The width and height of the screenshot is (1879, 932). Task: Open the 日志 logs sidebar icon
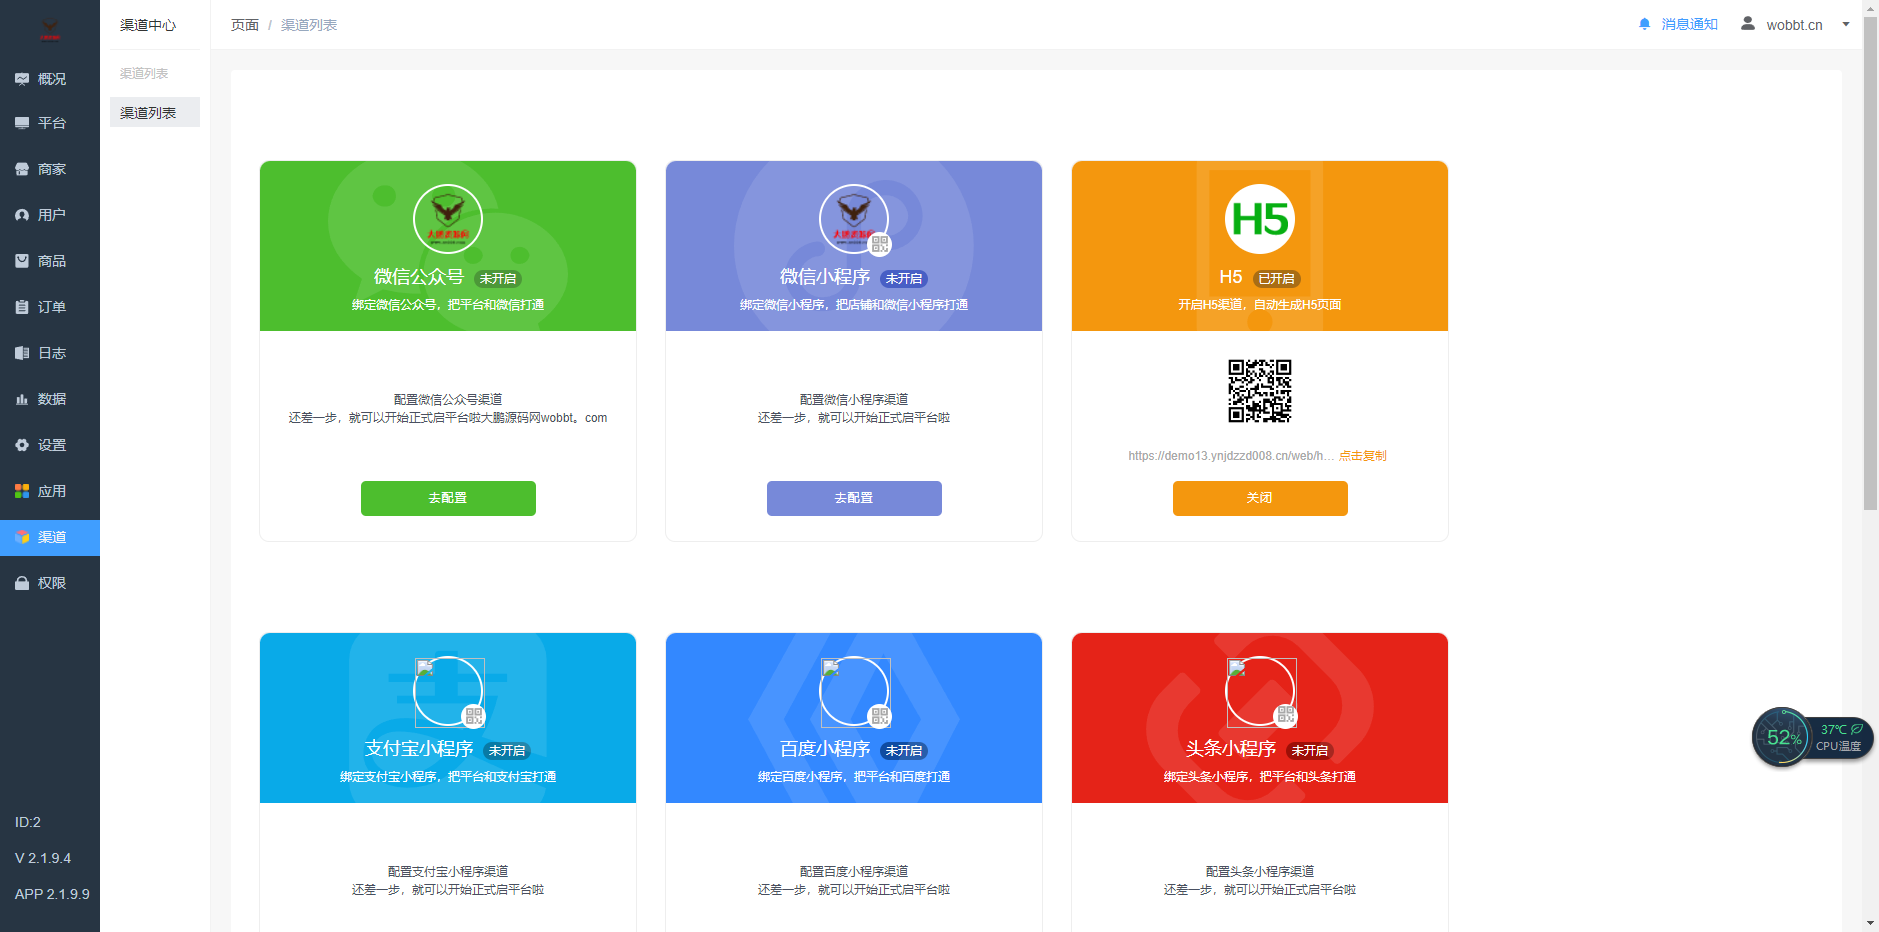[x=22, y=352]
